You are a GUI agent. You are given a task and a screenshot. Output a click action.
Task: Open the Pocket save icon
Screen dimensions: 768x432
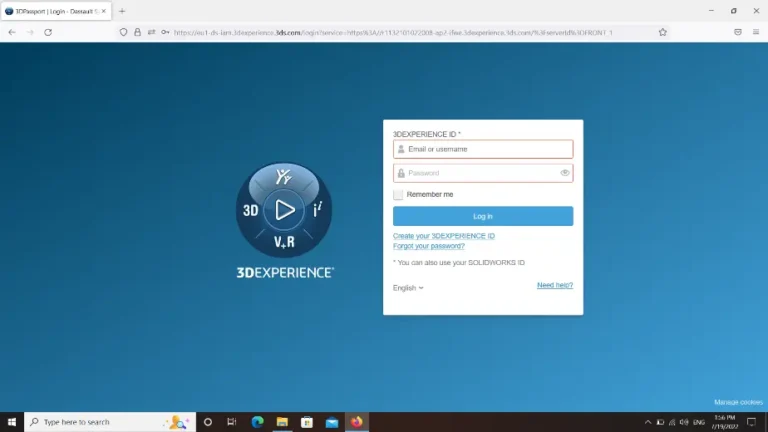click(x=738, y=32)
